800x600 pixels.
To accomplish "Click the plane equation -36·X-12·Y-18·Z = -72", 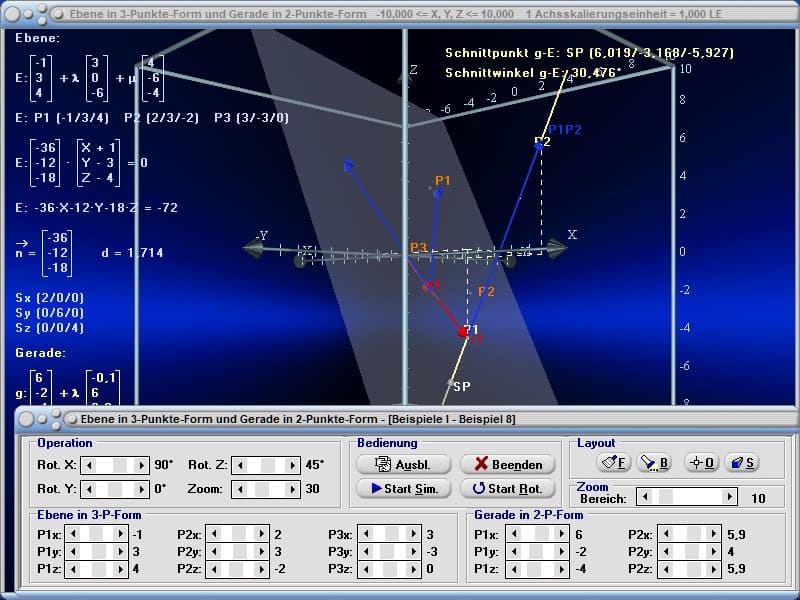I will [x=96, y=208].
